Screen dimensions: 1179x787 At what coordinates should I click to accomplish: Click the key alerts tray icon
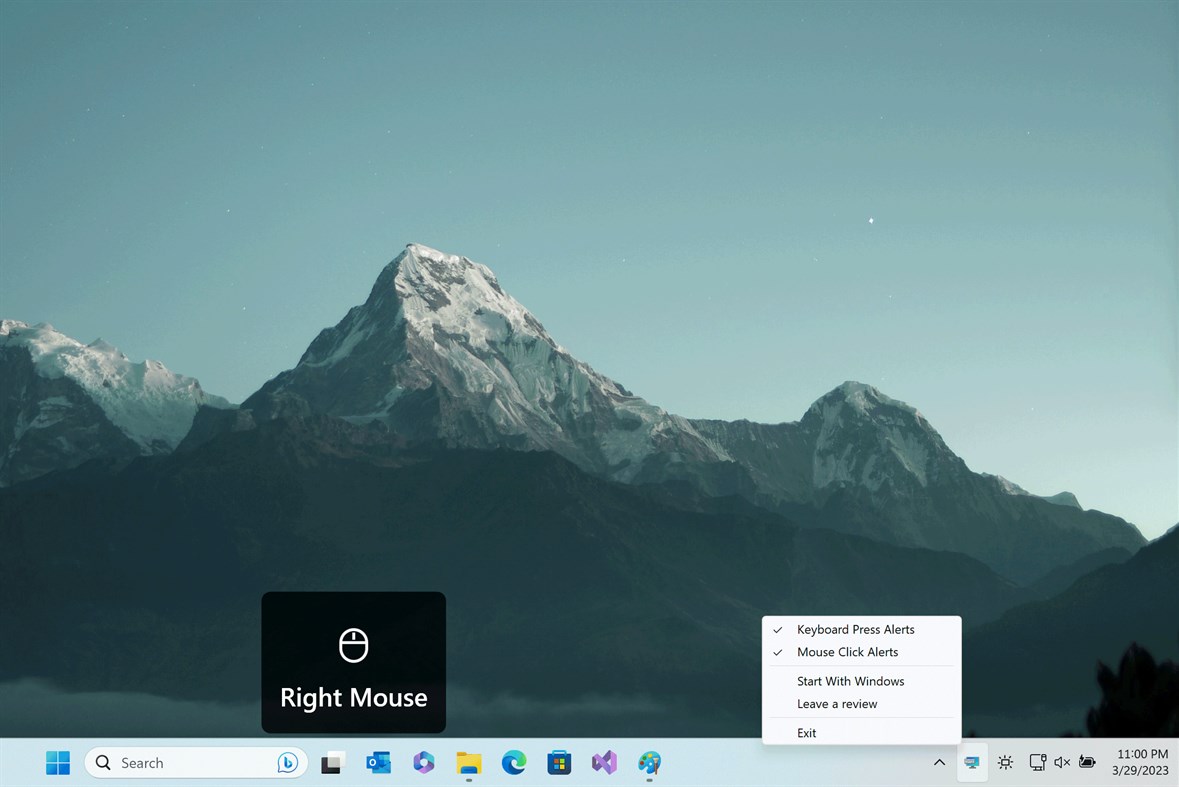971,762
